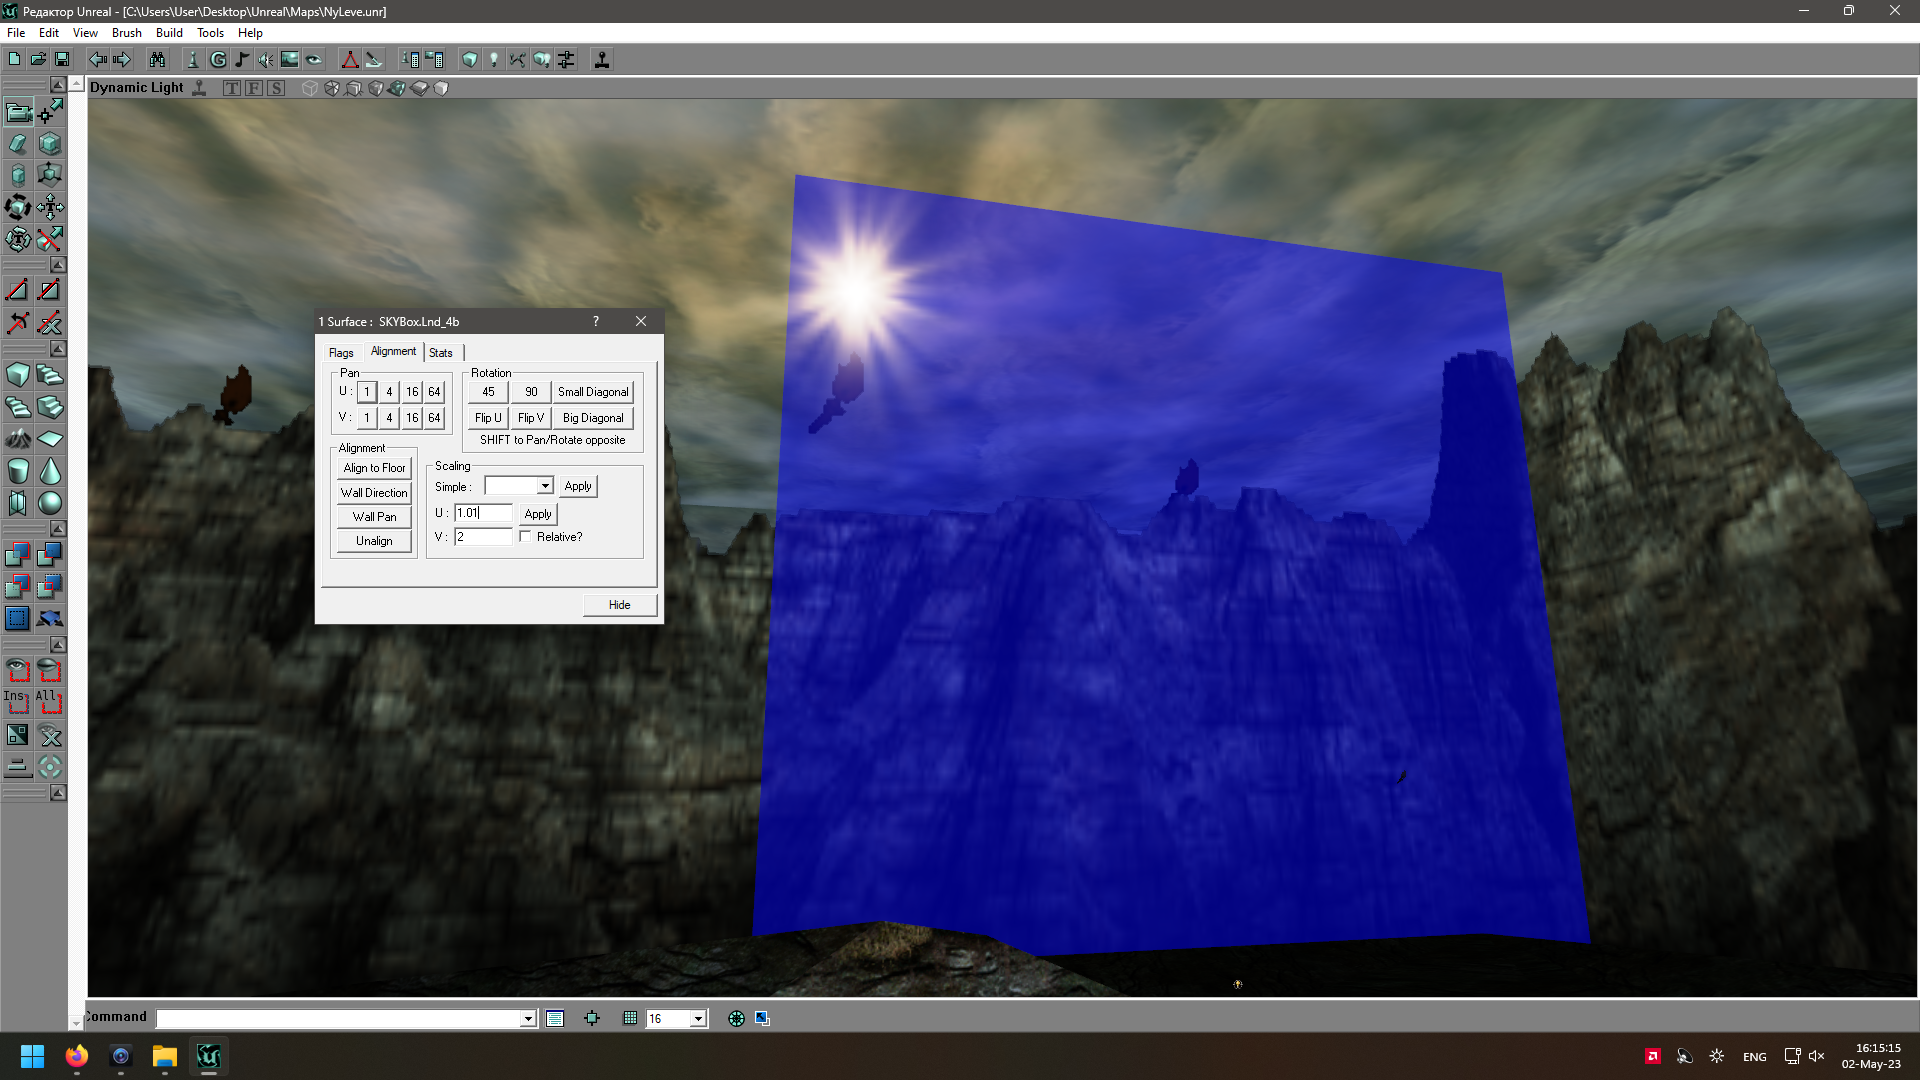
Task: Switch to the Flags tab
Action: coord(341,353)
